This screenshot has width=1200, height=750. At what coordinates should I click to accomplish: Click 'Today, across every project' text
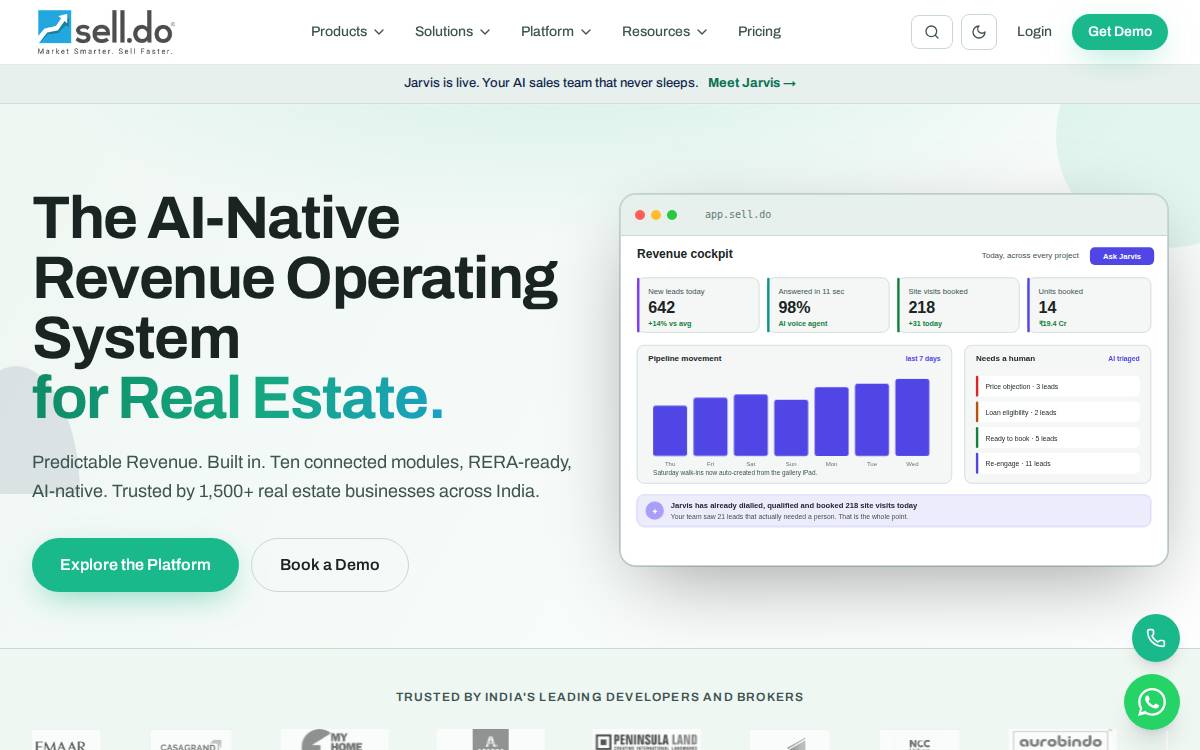1030,256
